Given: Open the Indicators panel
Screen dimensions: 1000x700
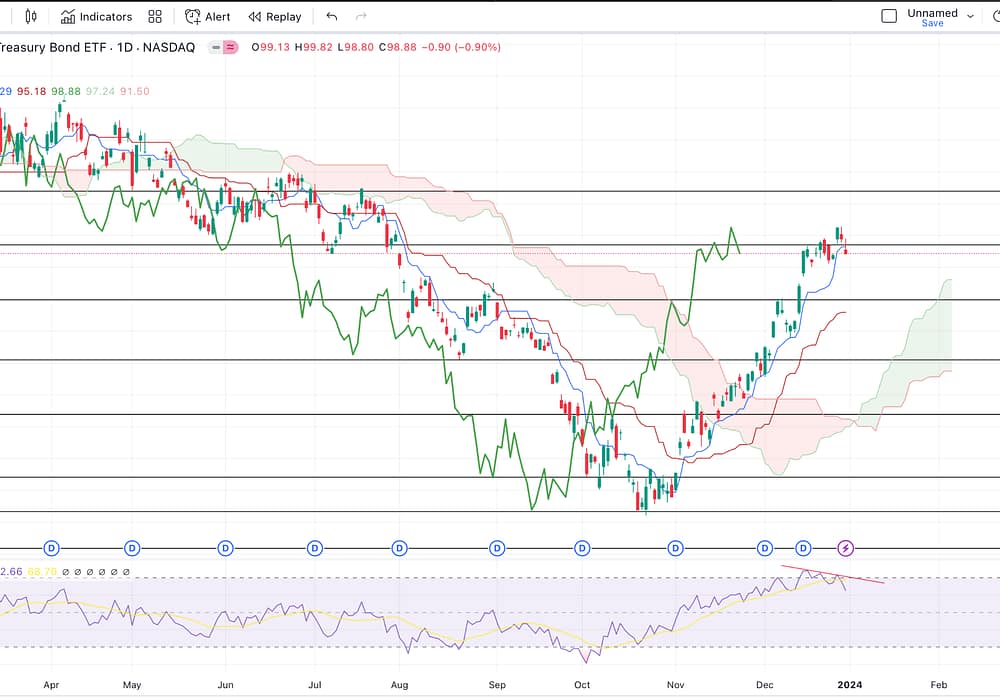Looking at the screenshot, I should tap(96, 16).
